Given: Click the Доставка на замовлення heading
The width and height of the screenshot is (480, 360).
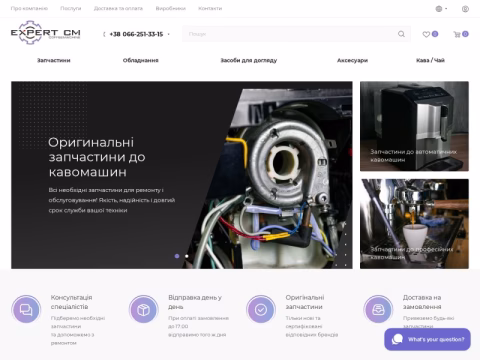Looking at the screenshot, I should [x=422, y=302].
